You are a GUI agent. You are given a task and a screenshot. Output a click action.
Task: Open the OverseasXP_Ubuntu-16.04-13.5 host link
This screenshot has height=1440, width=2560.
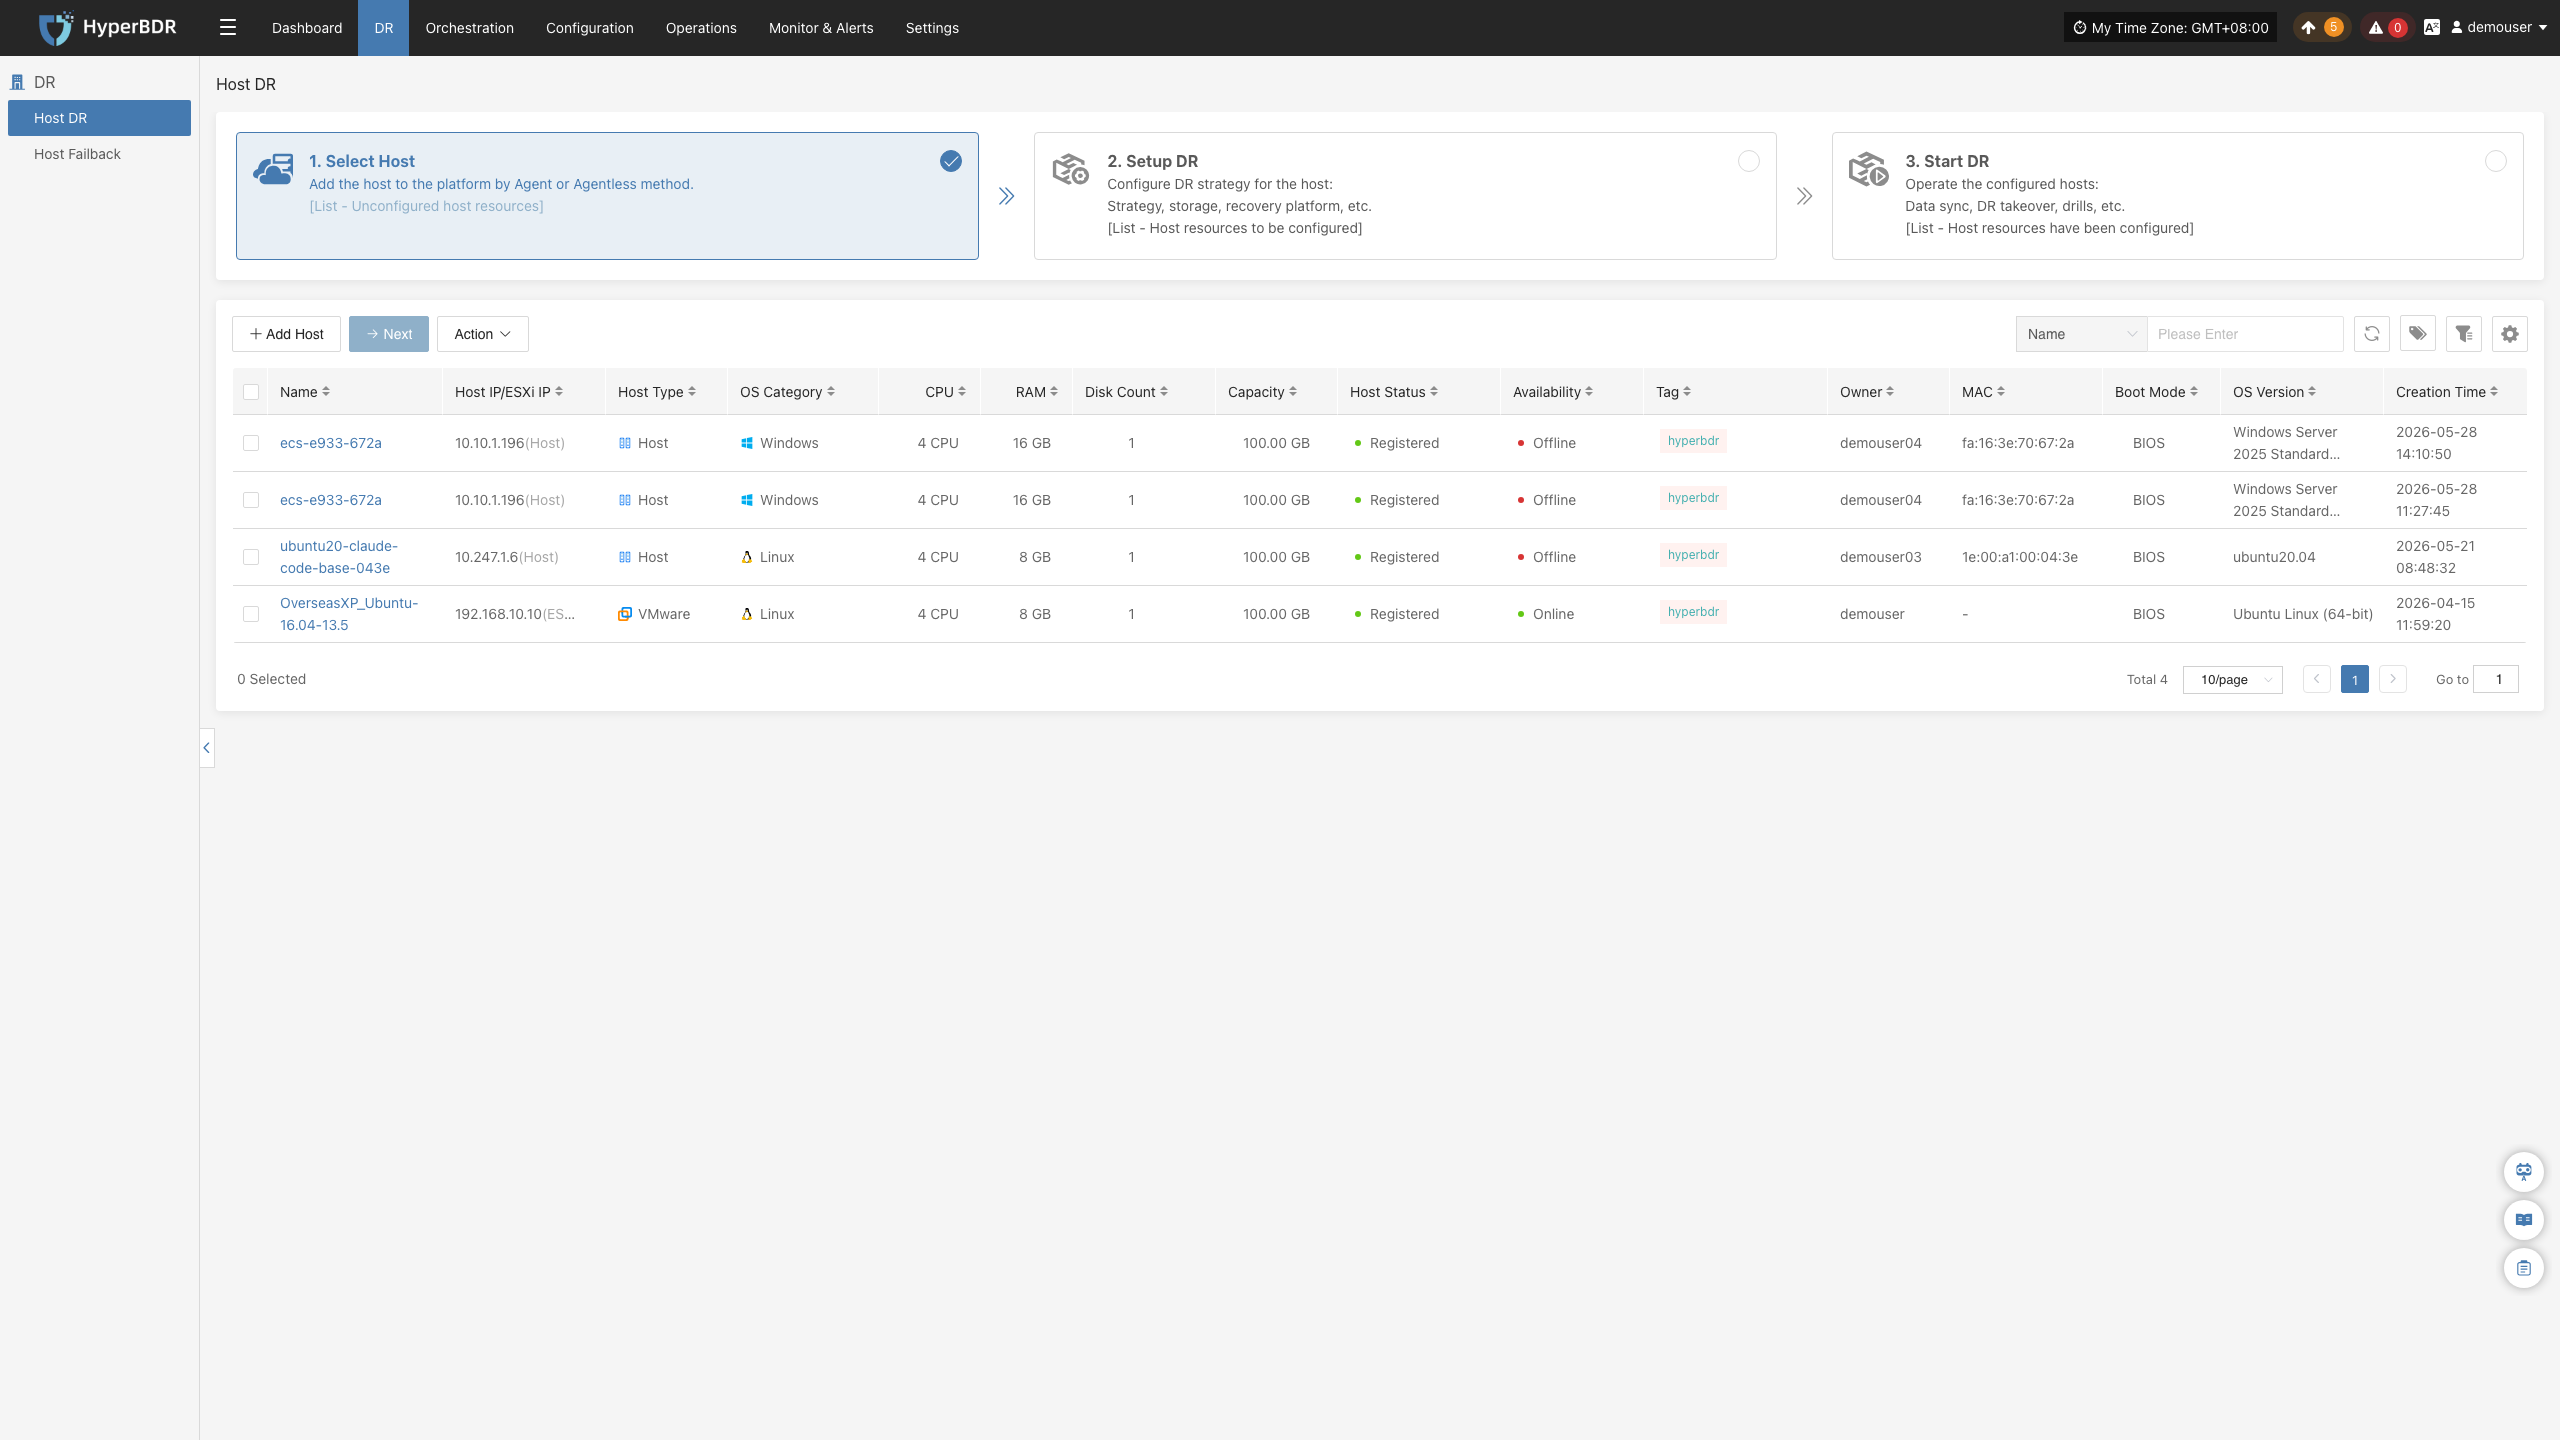[348, 614]
